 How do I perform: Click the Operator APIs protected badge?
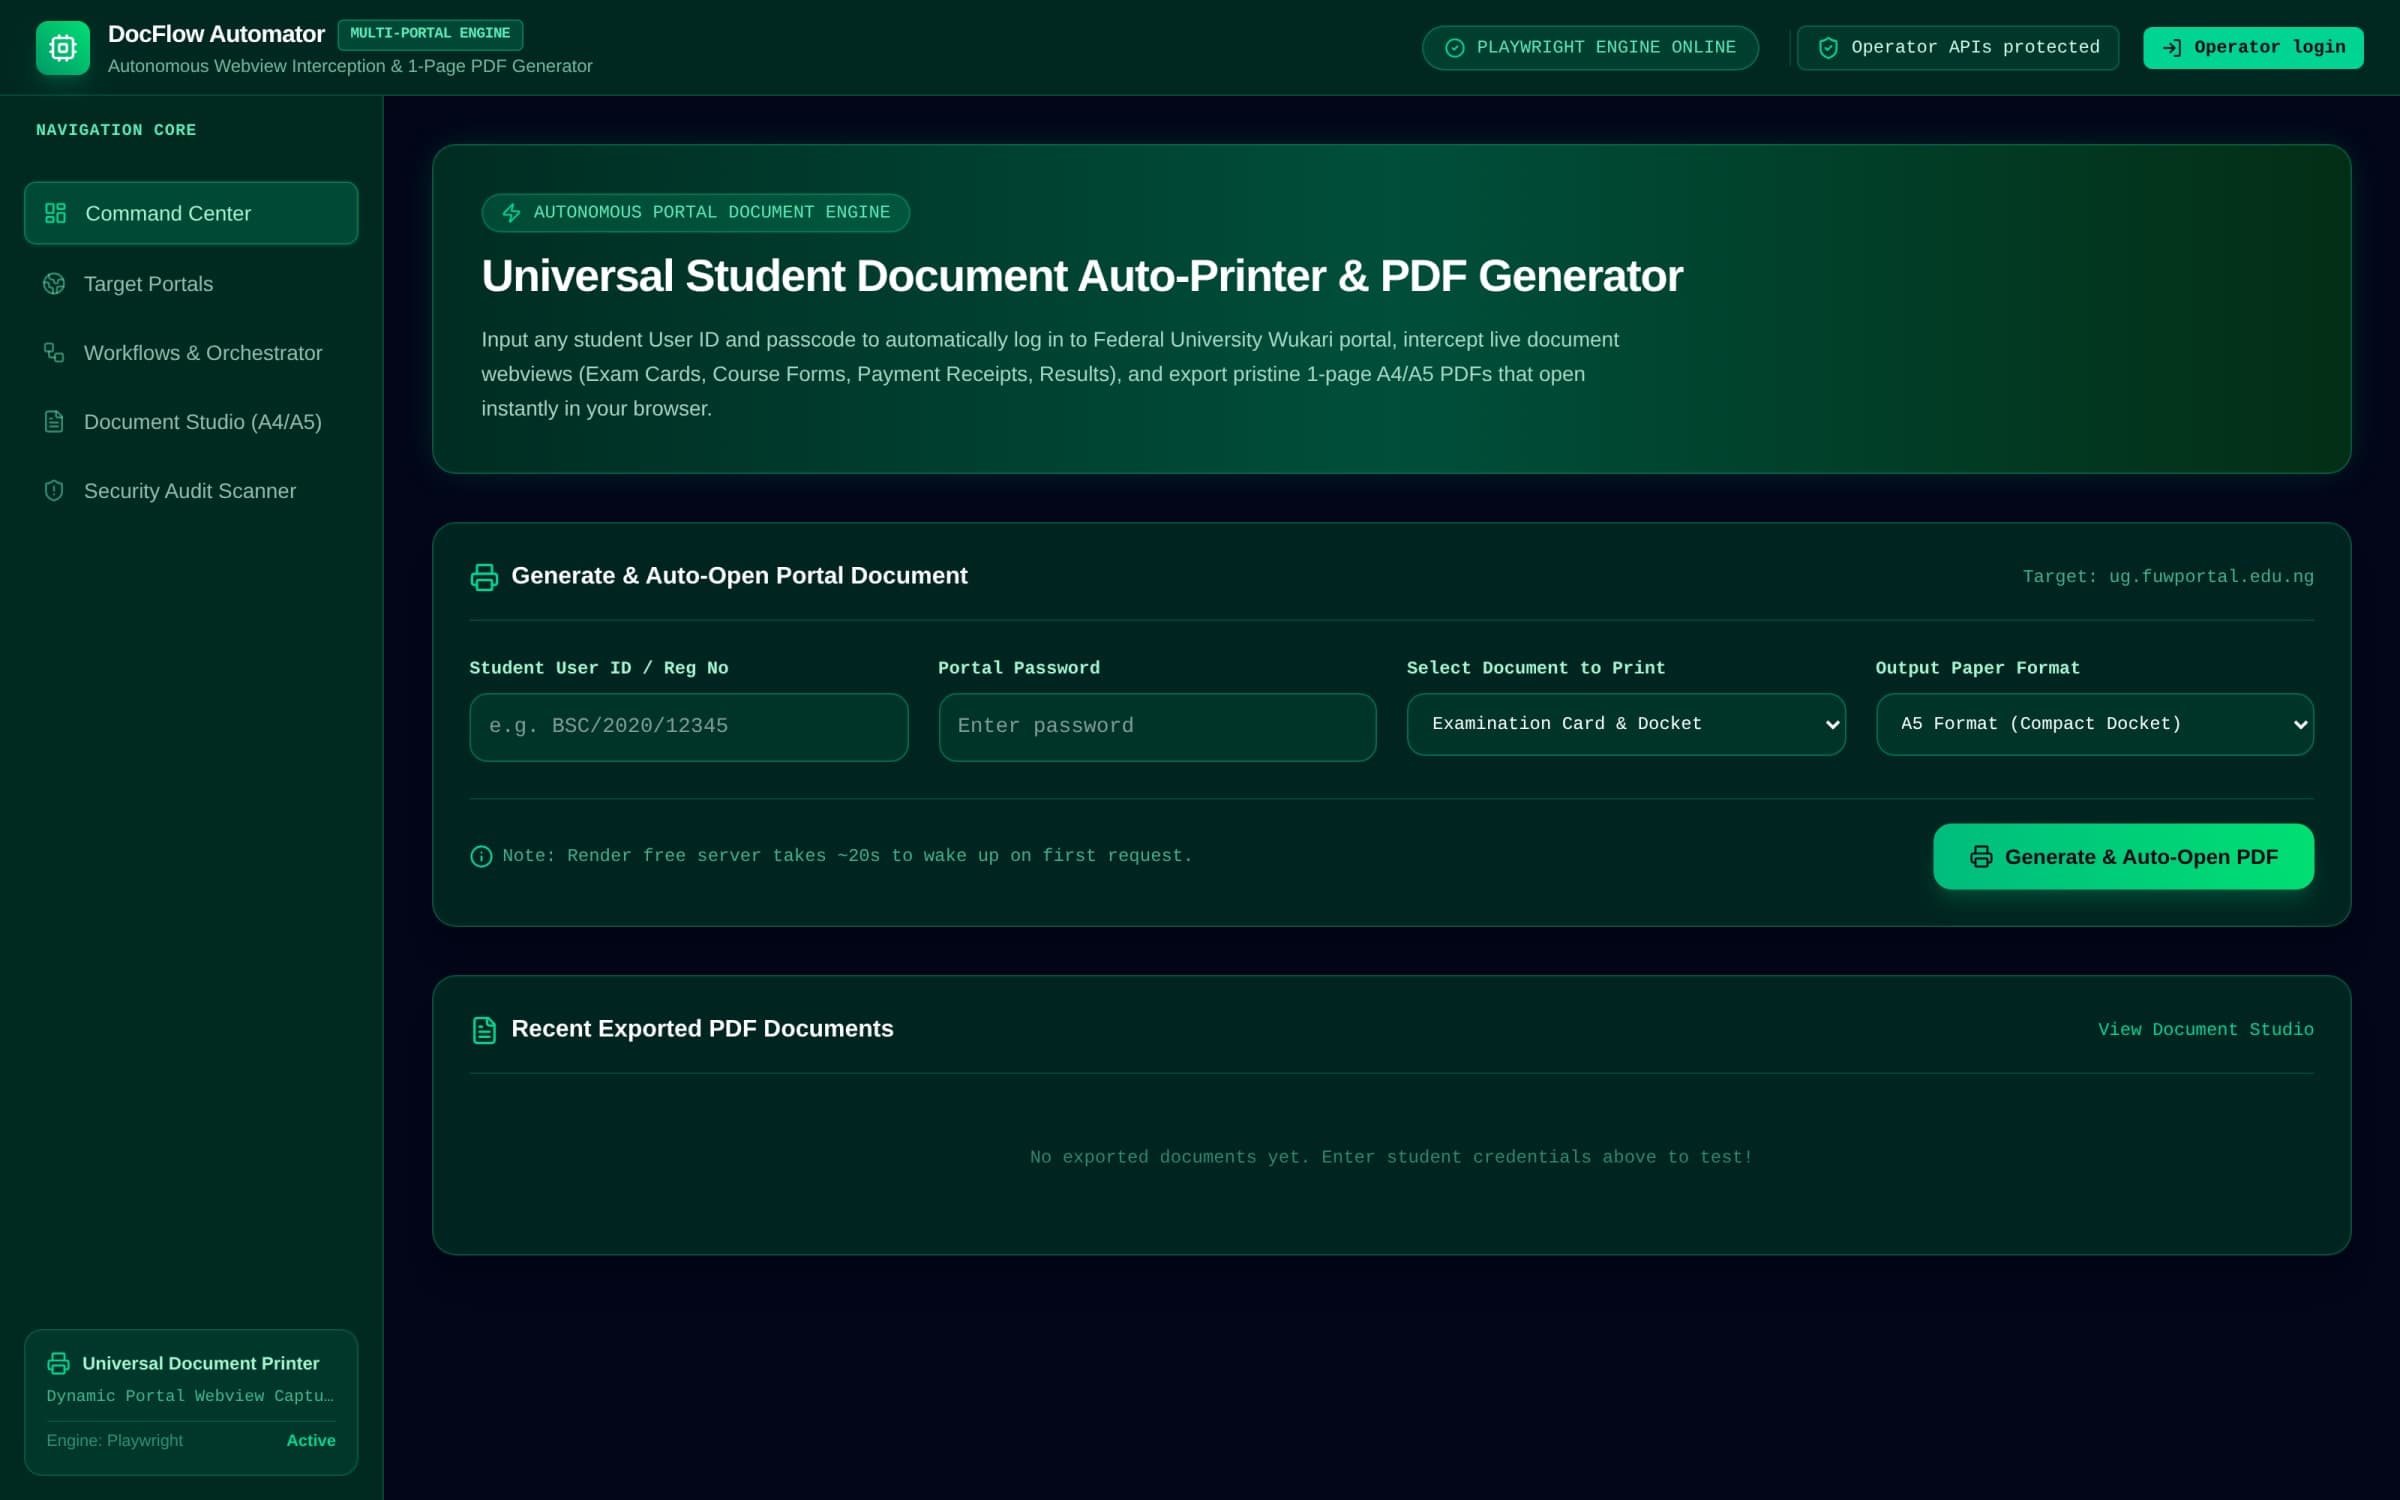(x=1957, y=48)
